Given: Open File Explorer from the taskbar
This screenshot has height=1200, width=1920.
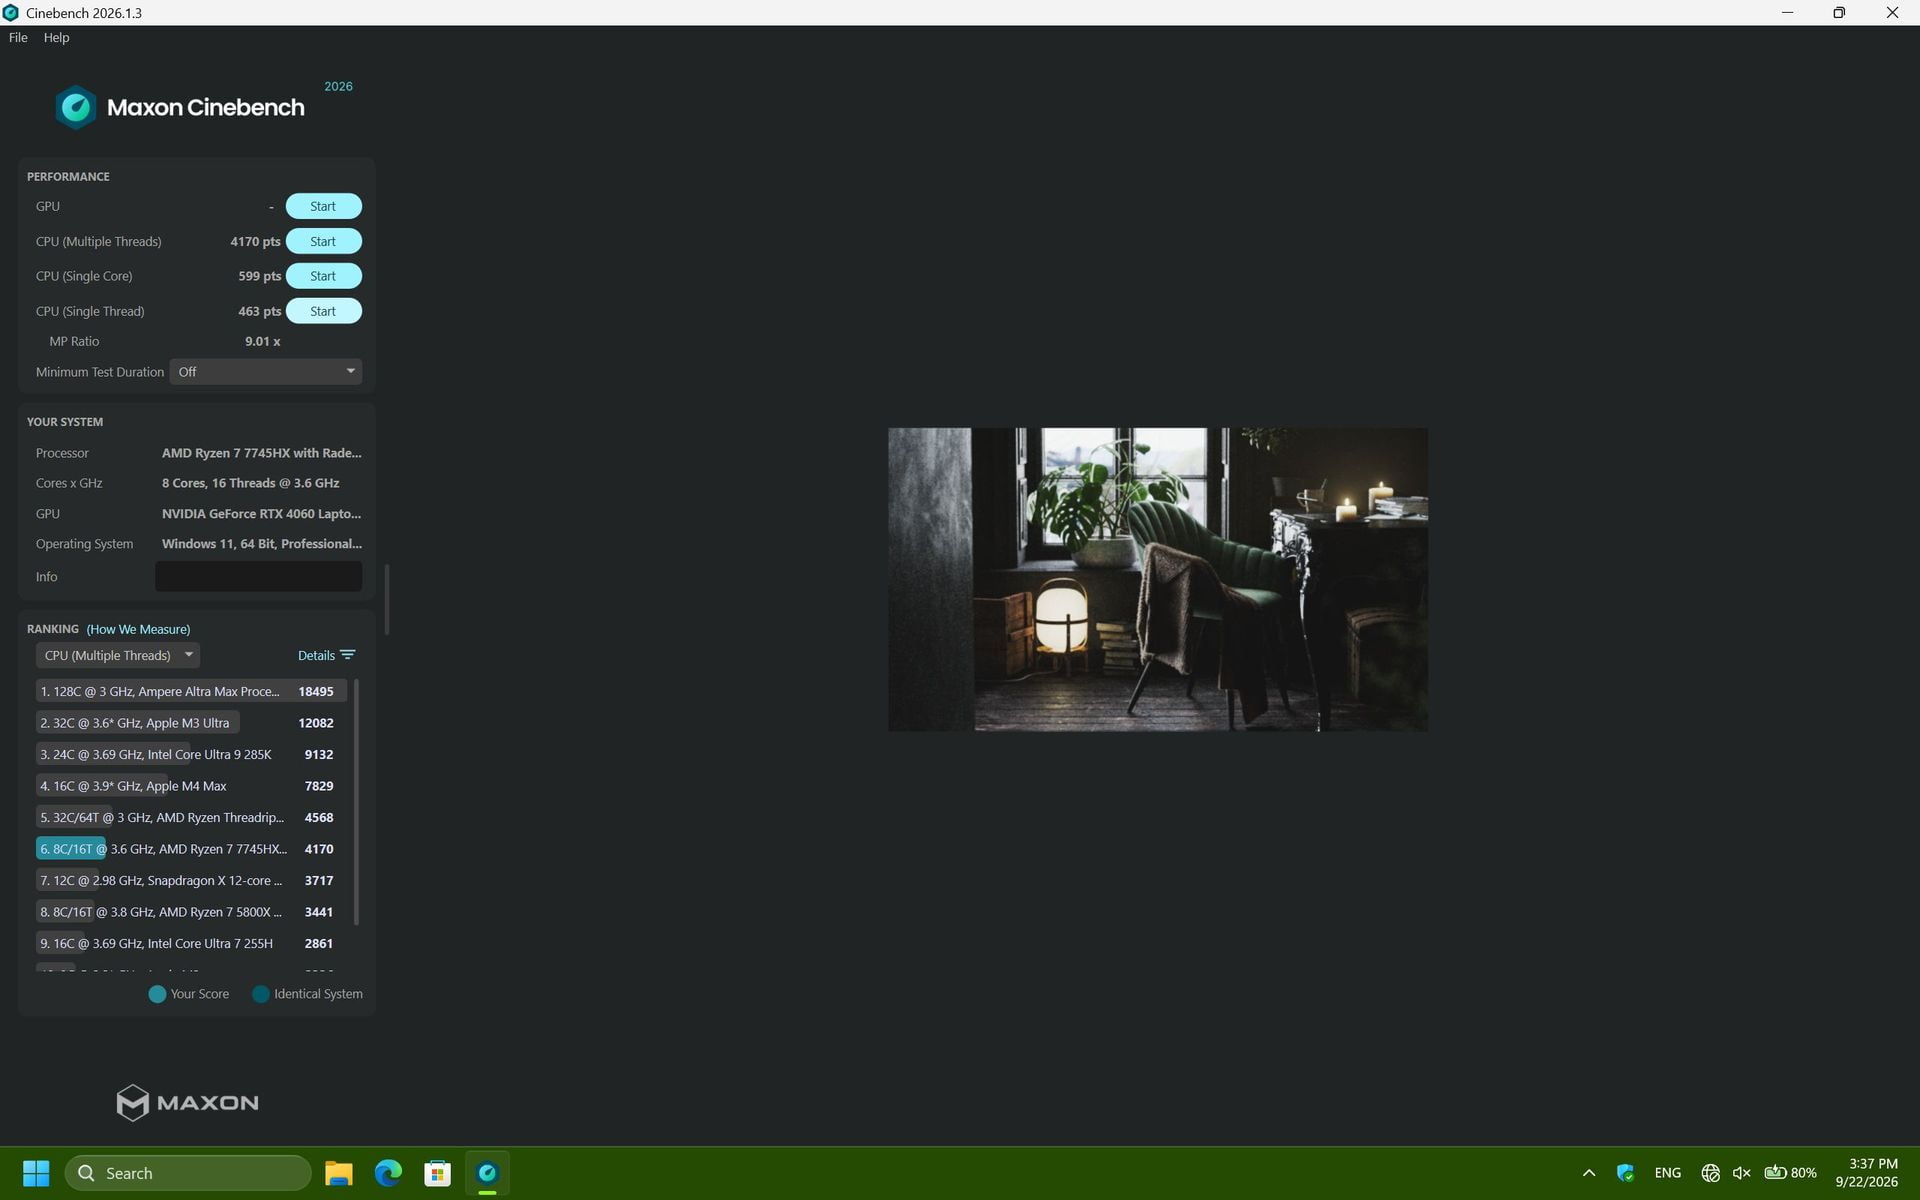Looking at the screenshot, I should point(339,1173).
